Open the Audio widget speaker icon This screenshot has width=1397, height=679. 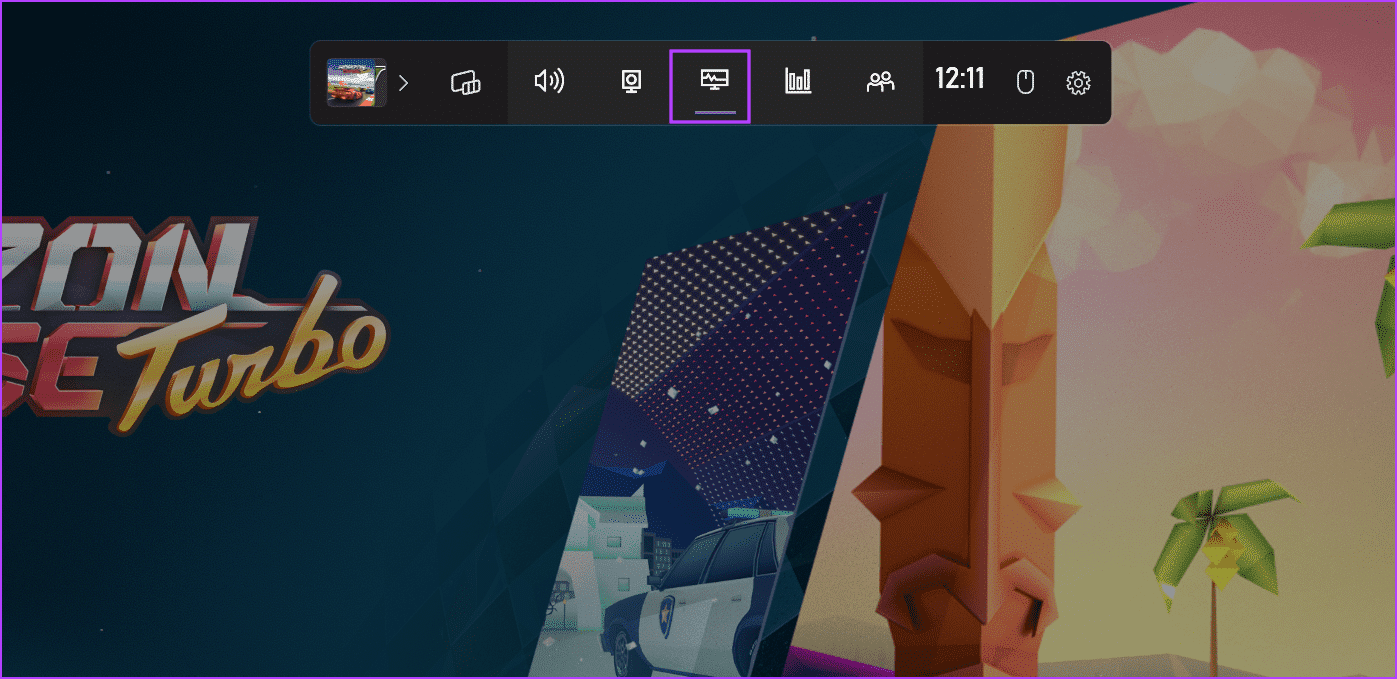tap(549, 82)
